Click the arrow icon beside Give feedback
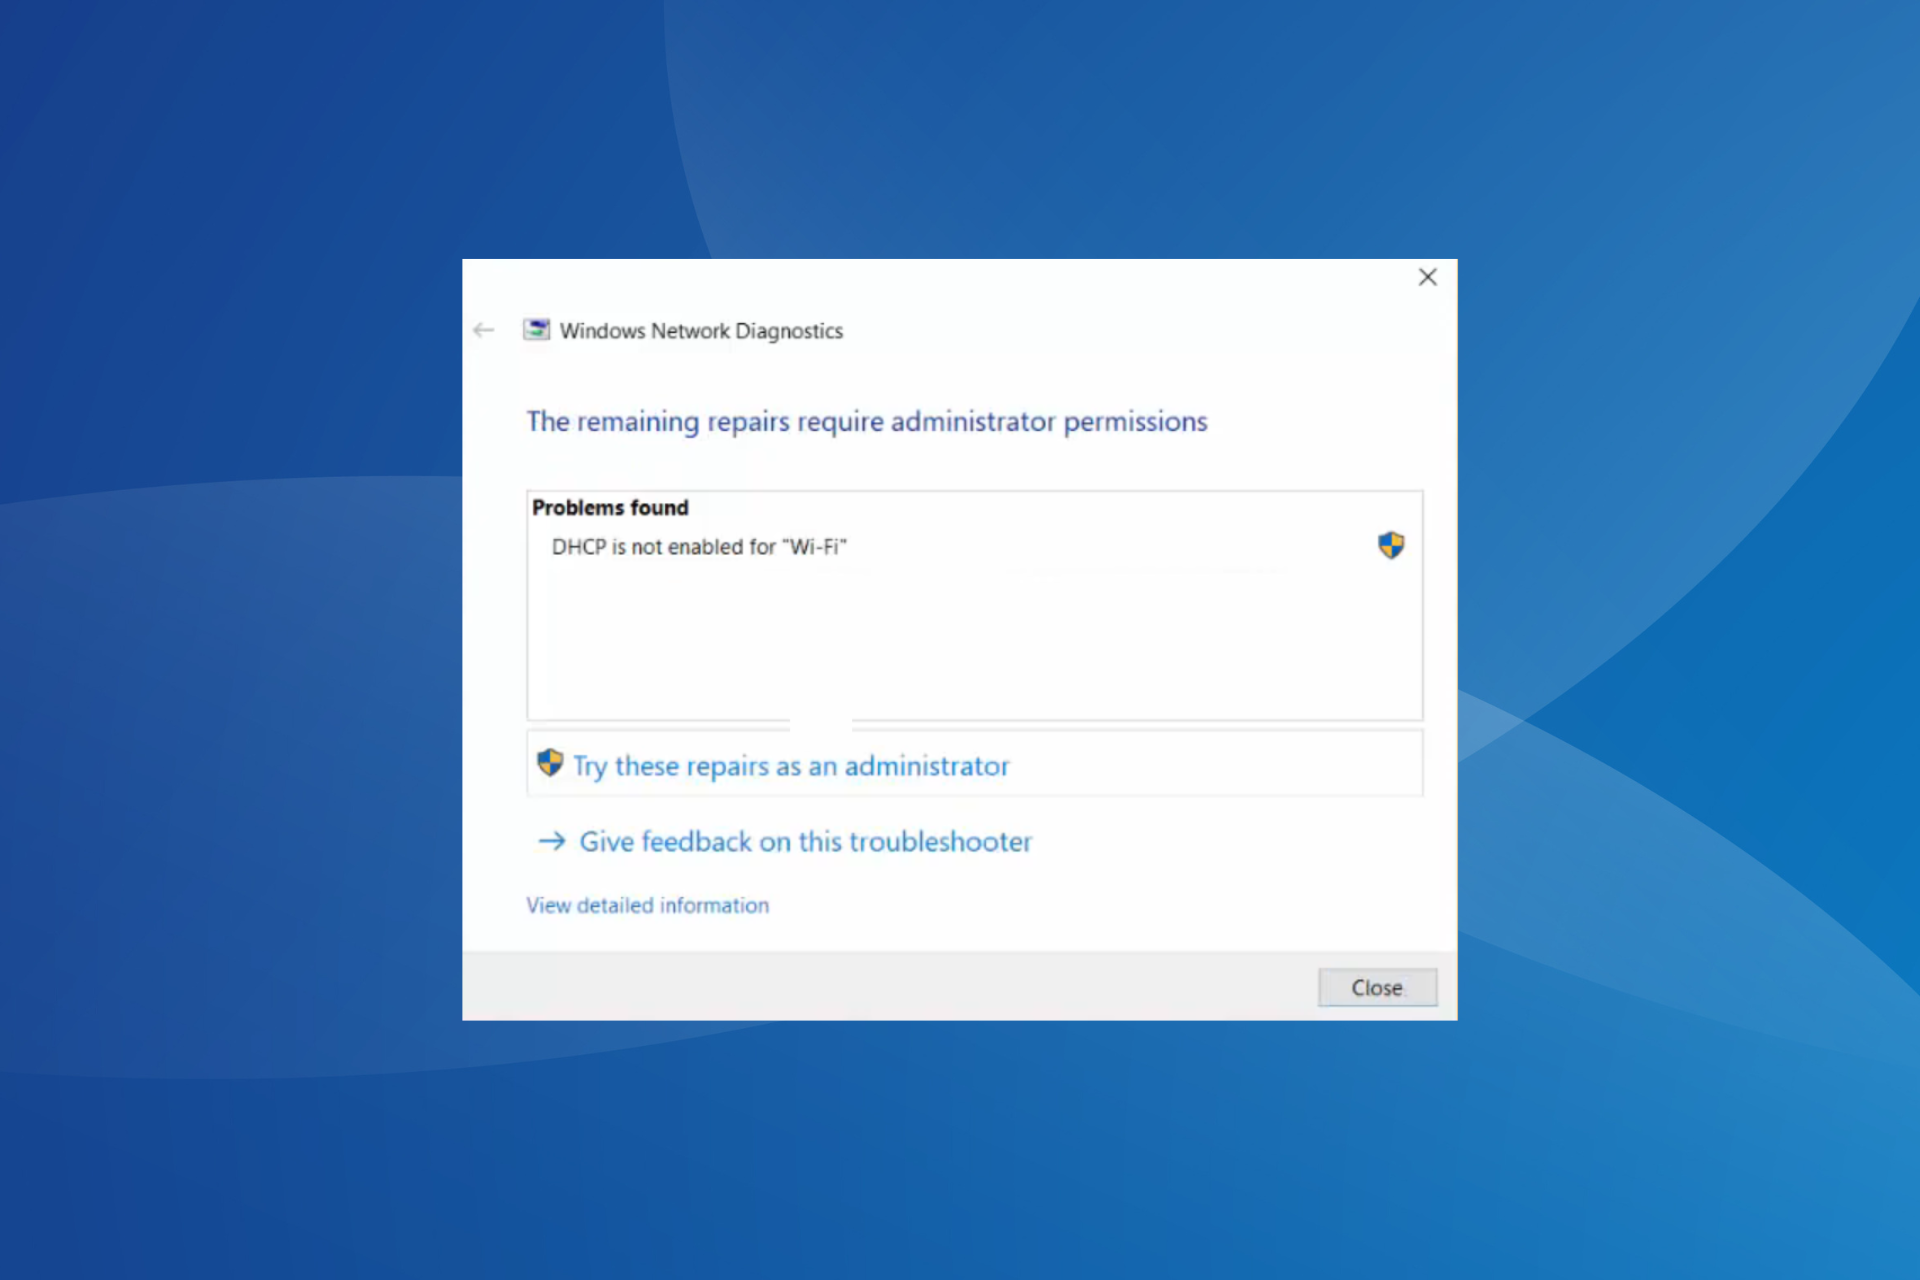Screen dimensions: 1920x1280 (552, 841)
